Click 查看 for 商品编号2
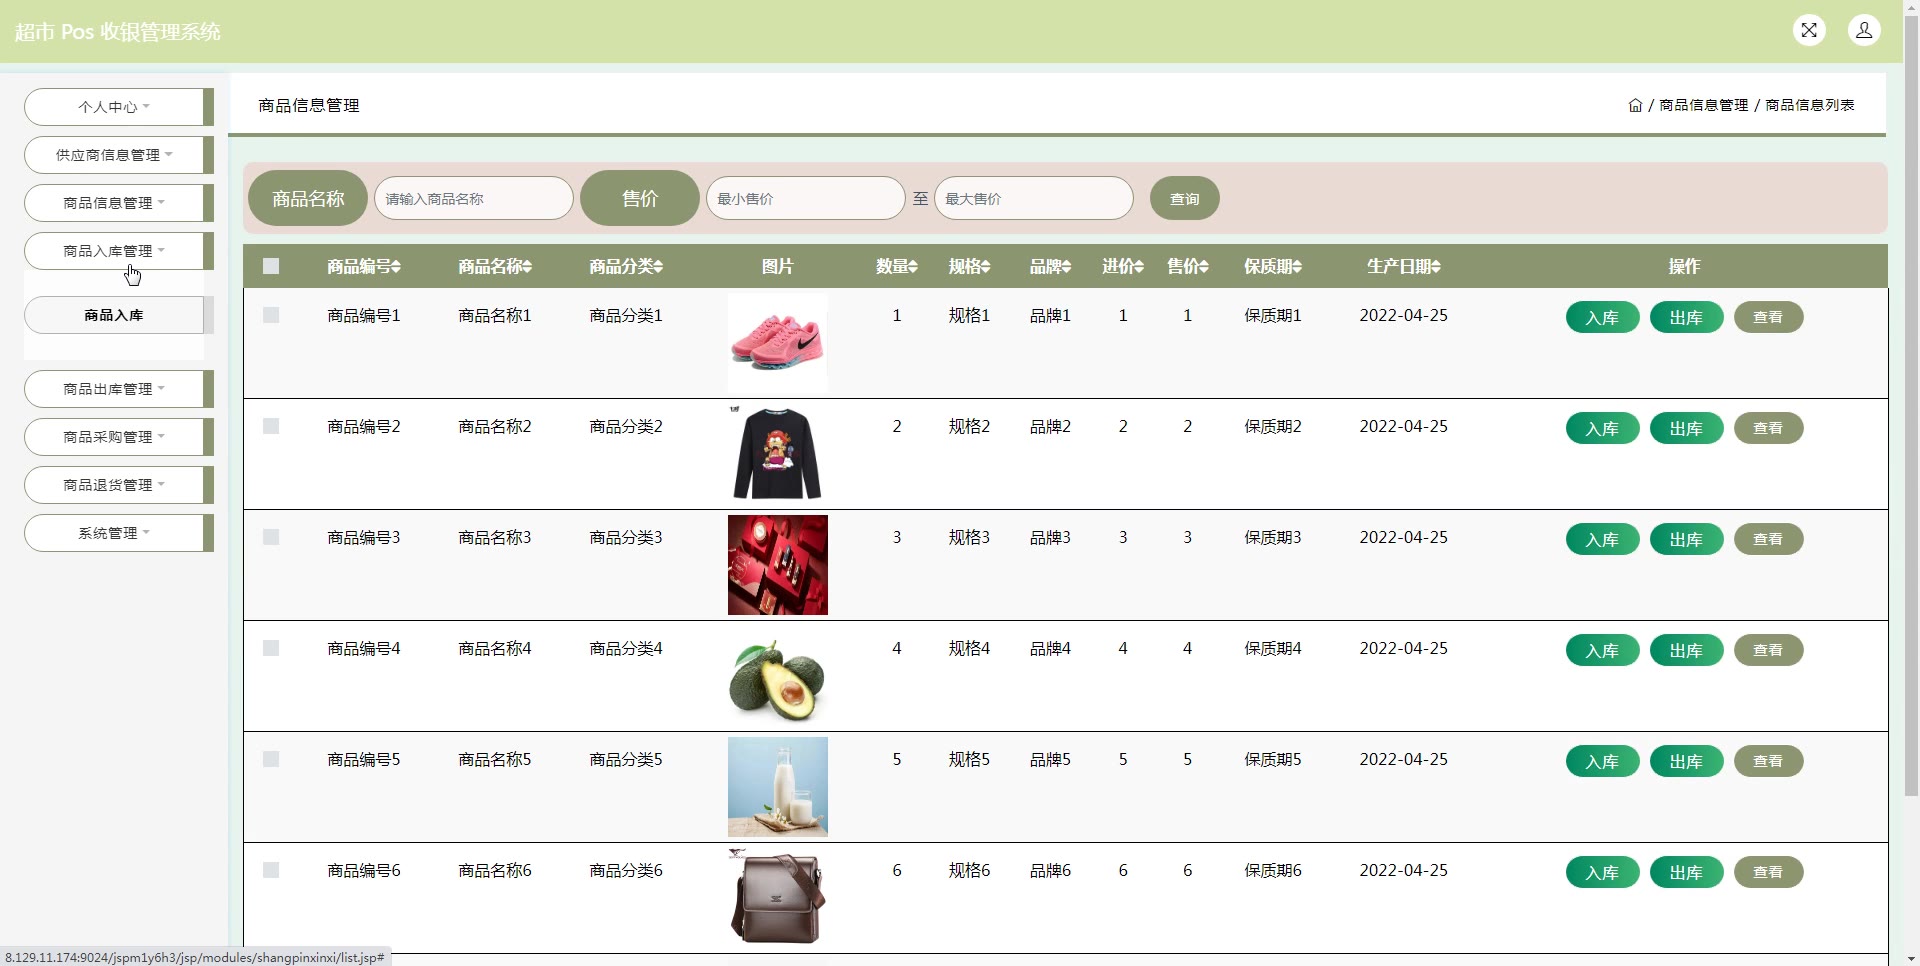 tap(1768, 428)
